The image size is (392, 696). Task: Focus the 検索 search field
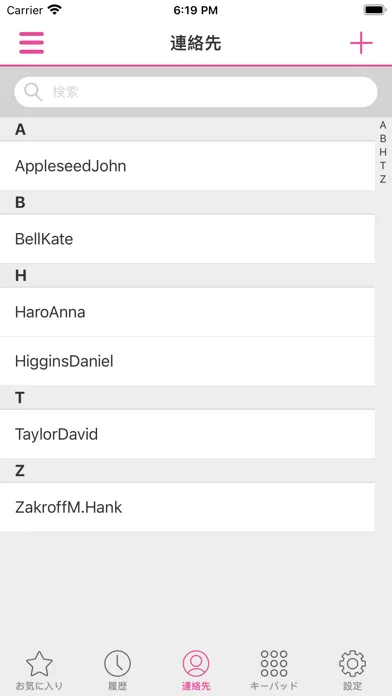[196, 92]
